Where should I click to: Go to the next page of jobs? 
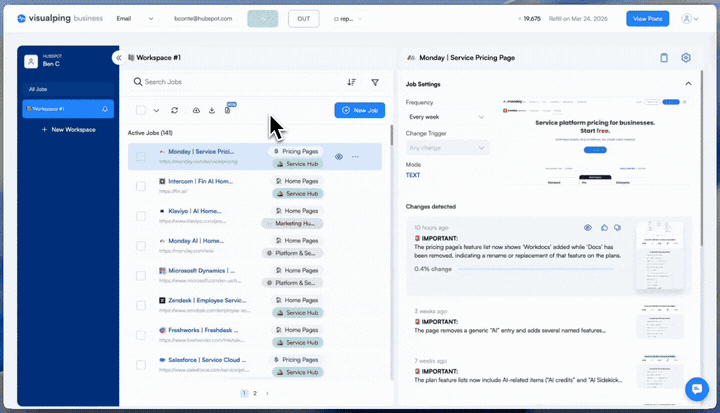point(267,393)
